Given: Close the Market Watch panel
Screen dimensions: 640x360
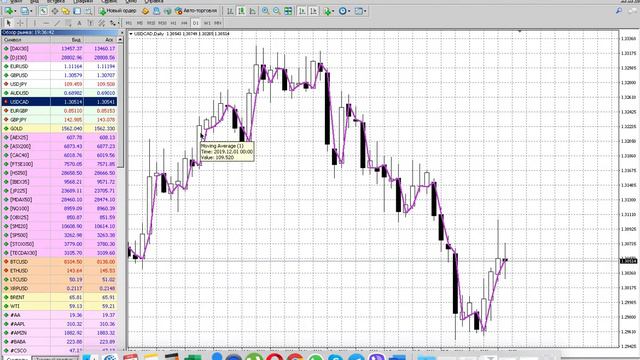Looking at the screenshot, I should (122, 32).
